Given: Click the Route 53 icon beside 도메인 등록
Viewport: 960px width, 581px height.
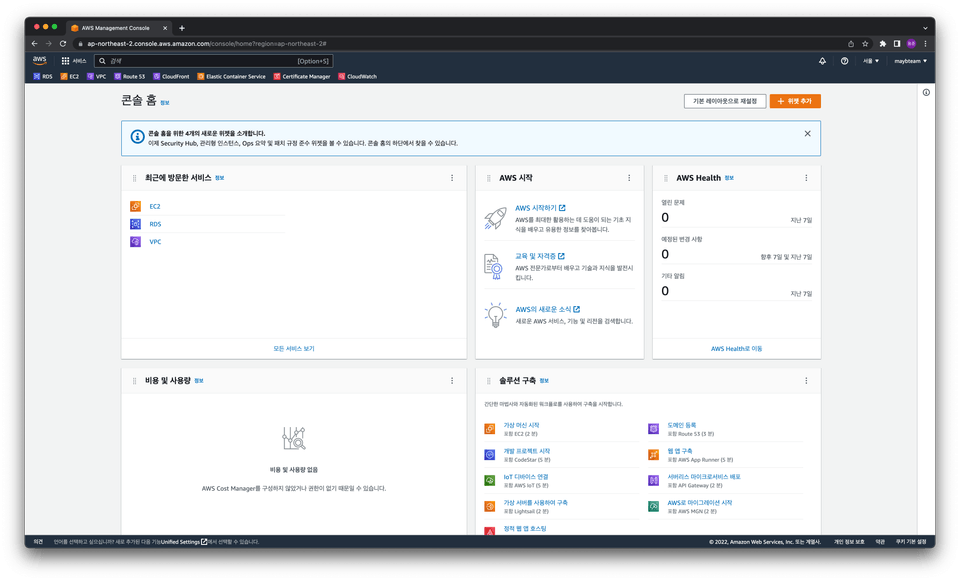Looking at the screenshot, I should 654,429.
